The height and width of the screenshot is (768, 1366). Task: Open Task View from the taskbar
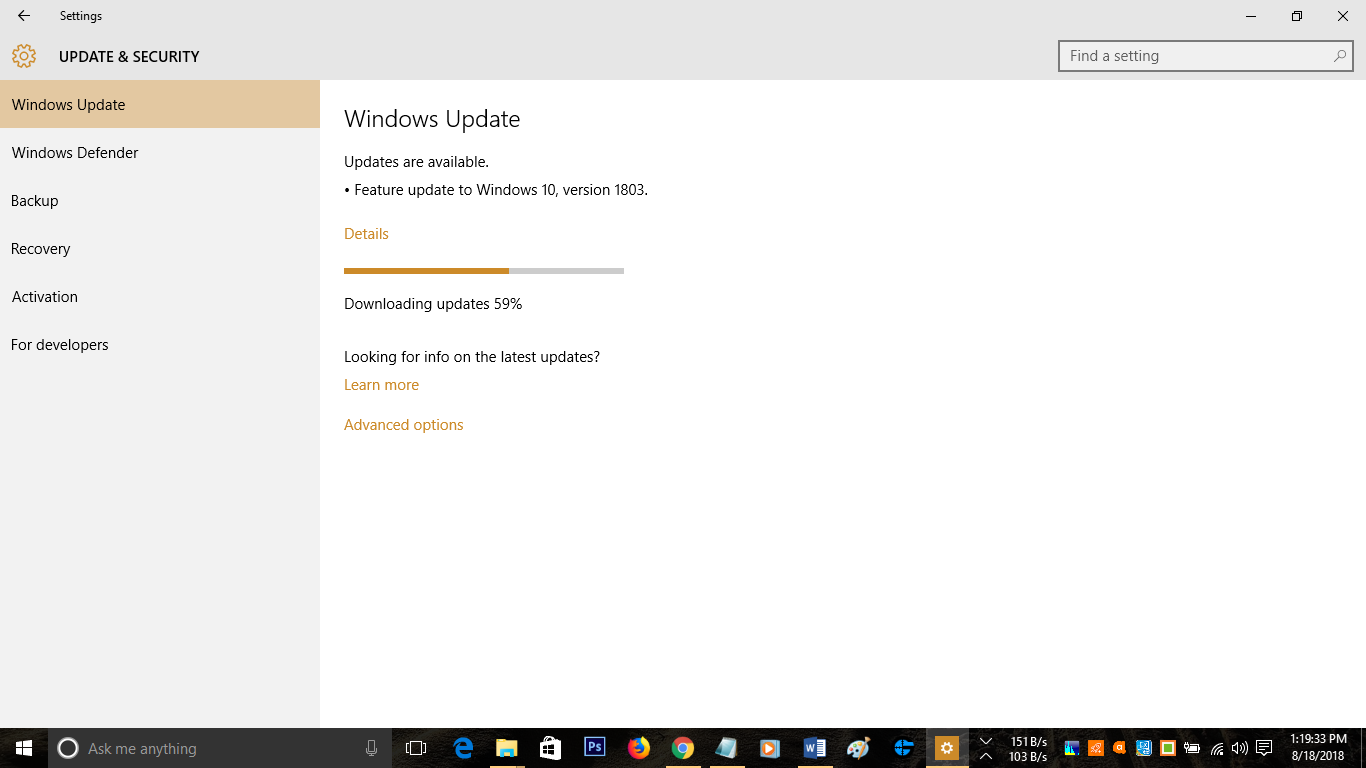tap(416, 748)
